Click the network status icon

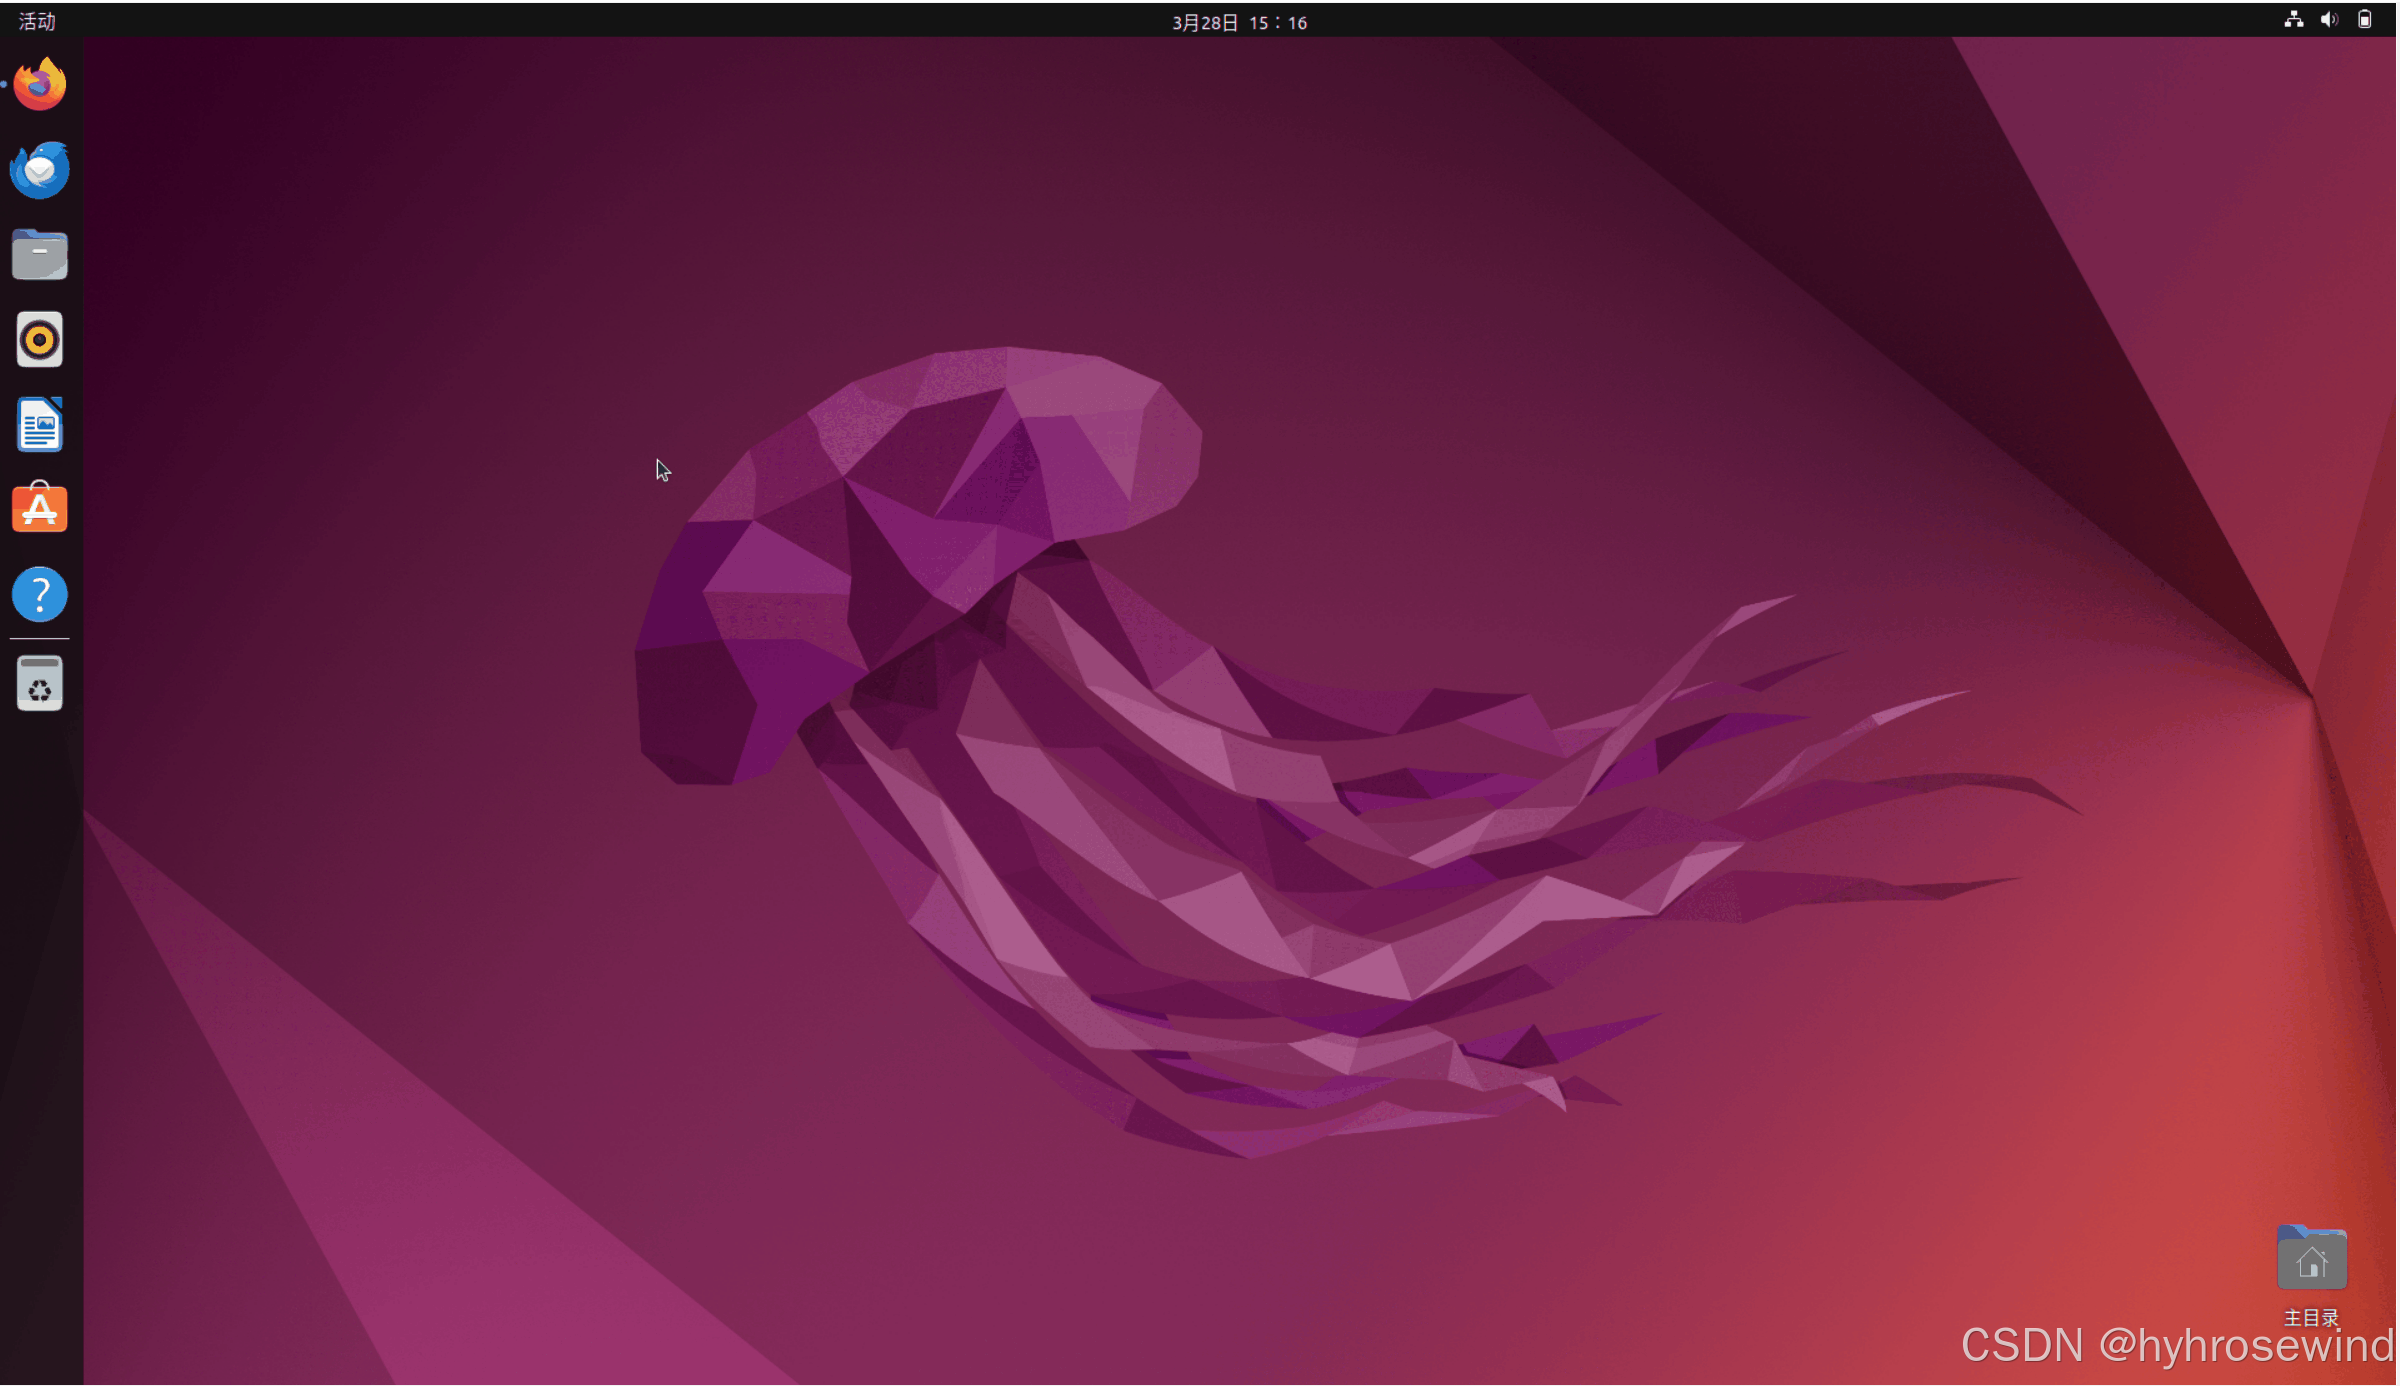tap(2294, 20)
